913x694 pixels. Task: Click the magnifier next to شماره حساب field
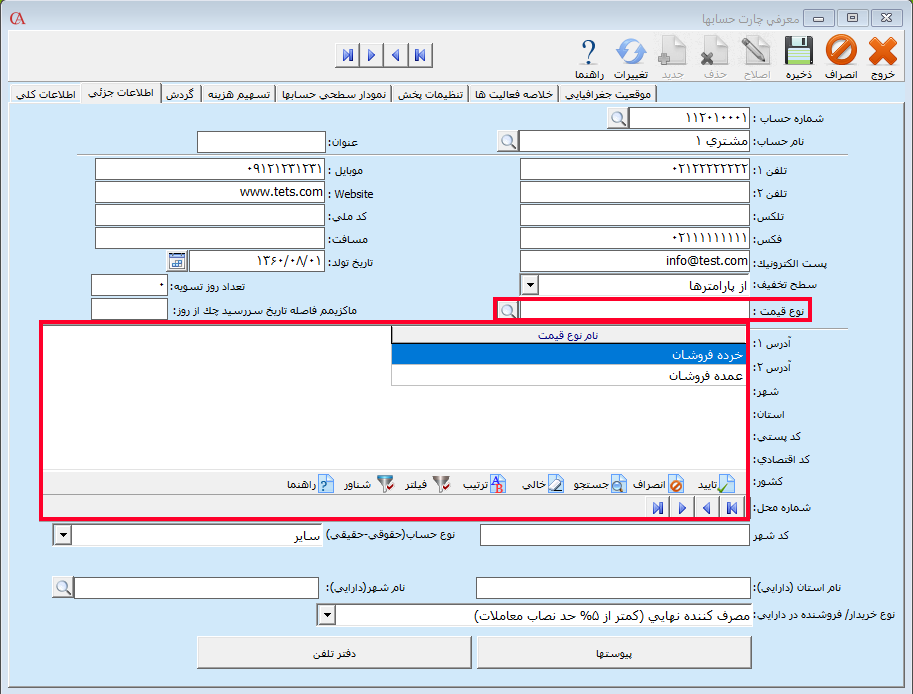tap(618, 117)
